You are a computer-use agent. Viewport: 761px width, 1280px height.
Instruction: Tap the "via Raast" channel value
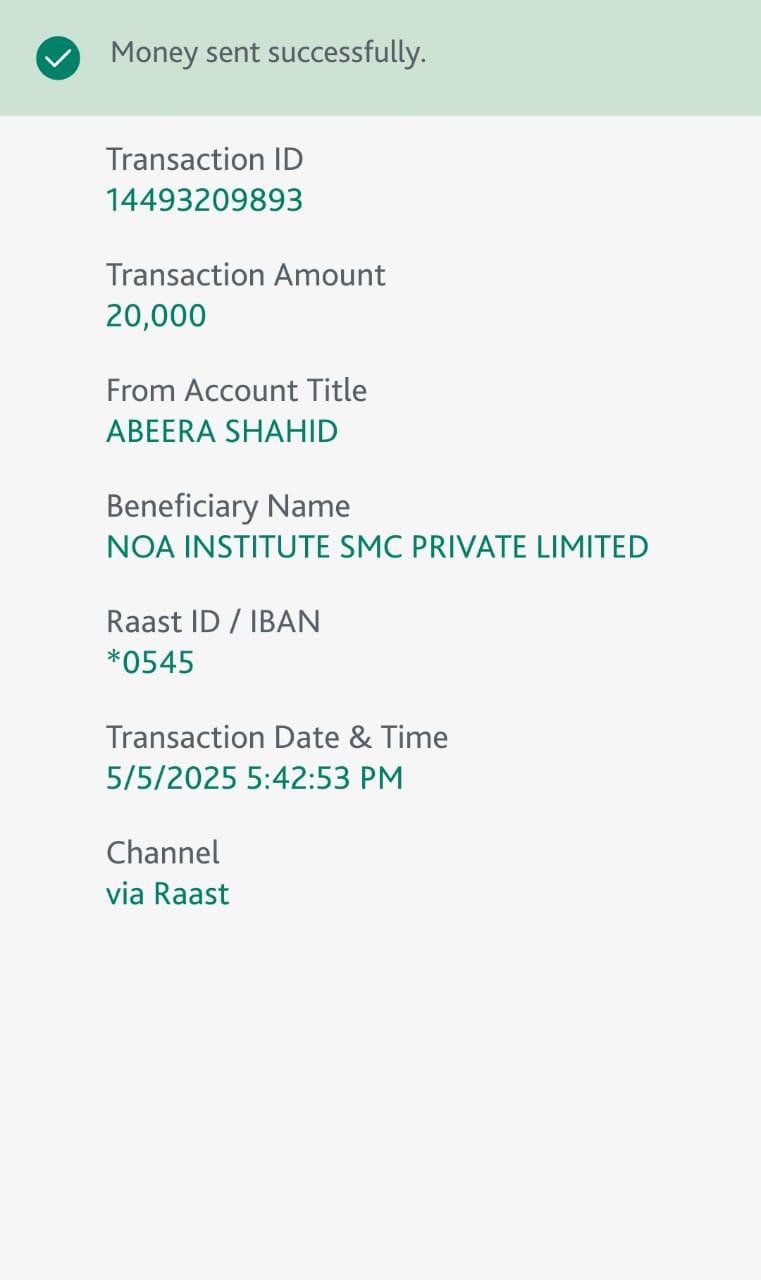click(x=167, y=894)
